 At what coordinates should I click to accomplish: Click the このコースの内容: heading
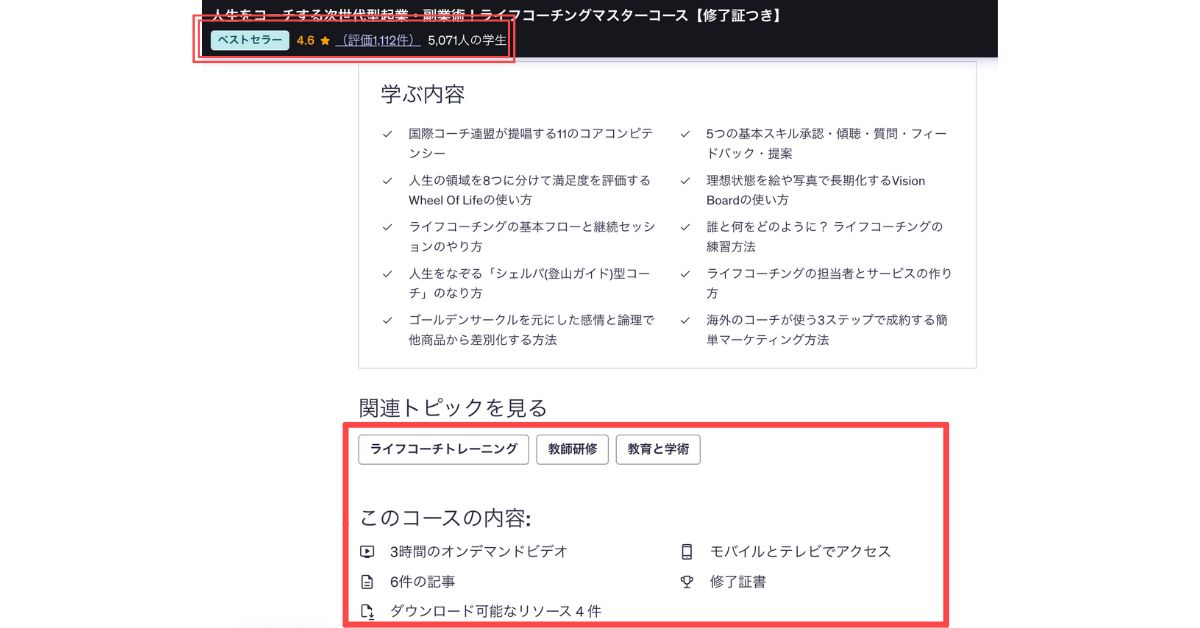pos(445,518)
